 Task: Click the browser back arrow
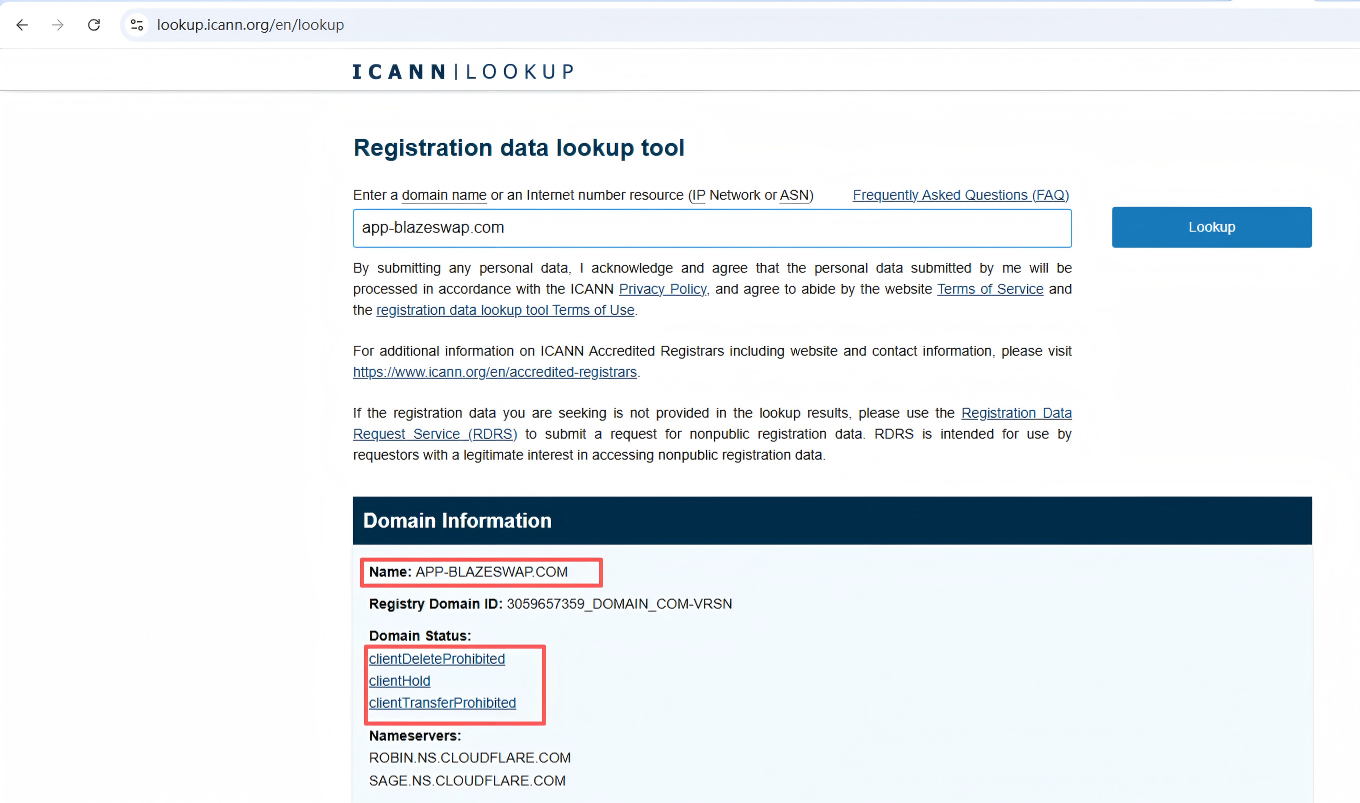[22, 25]
